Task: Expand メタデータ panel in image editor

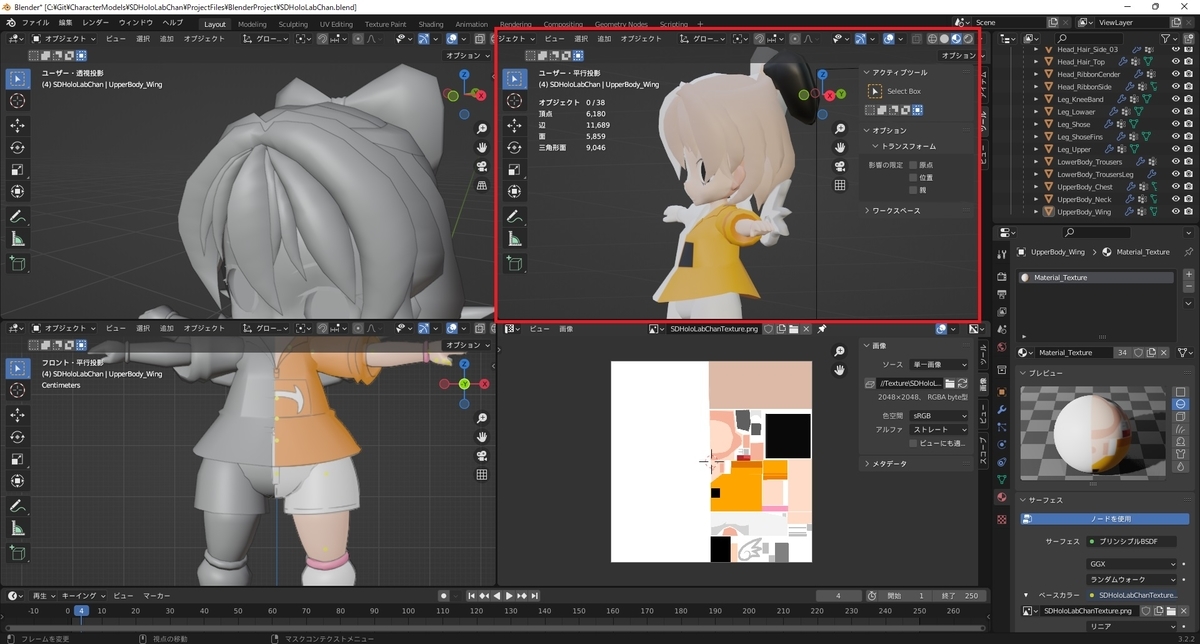Action: point(866,464)
